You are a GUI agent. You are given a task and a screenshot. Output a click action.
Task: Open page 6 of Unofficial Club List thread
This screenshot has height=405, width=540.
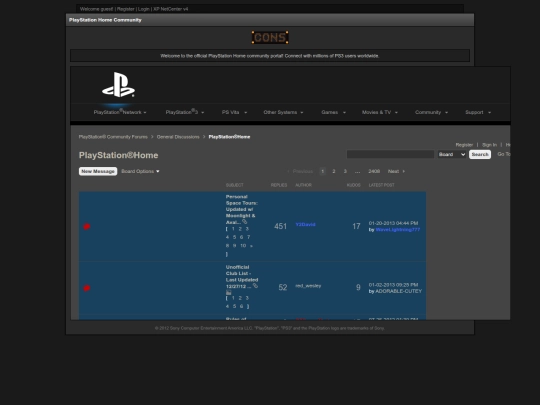(x=241, y=306)
